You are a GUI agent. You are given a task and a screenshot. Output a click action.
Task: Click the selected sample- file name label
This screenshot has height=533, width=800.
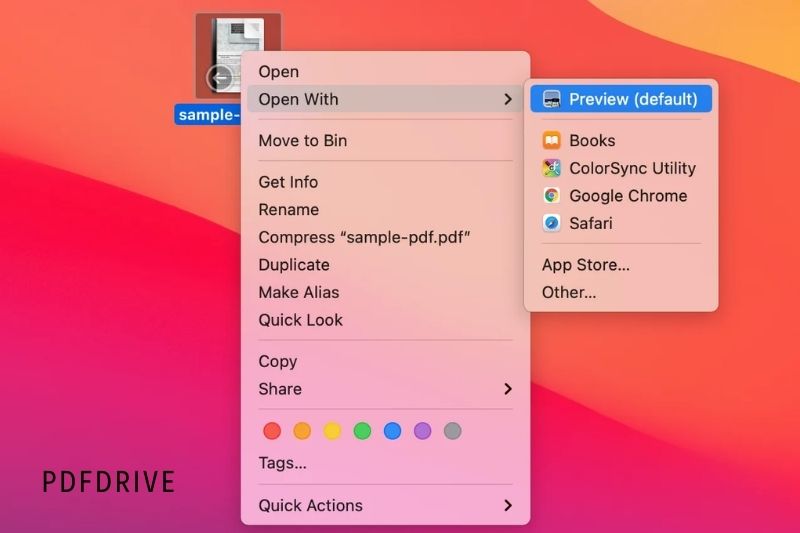coord(208,115)
